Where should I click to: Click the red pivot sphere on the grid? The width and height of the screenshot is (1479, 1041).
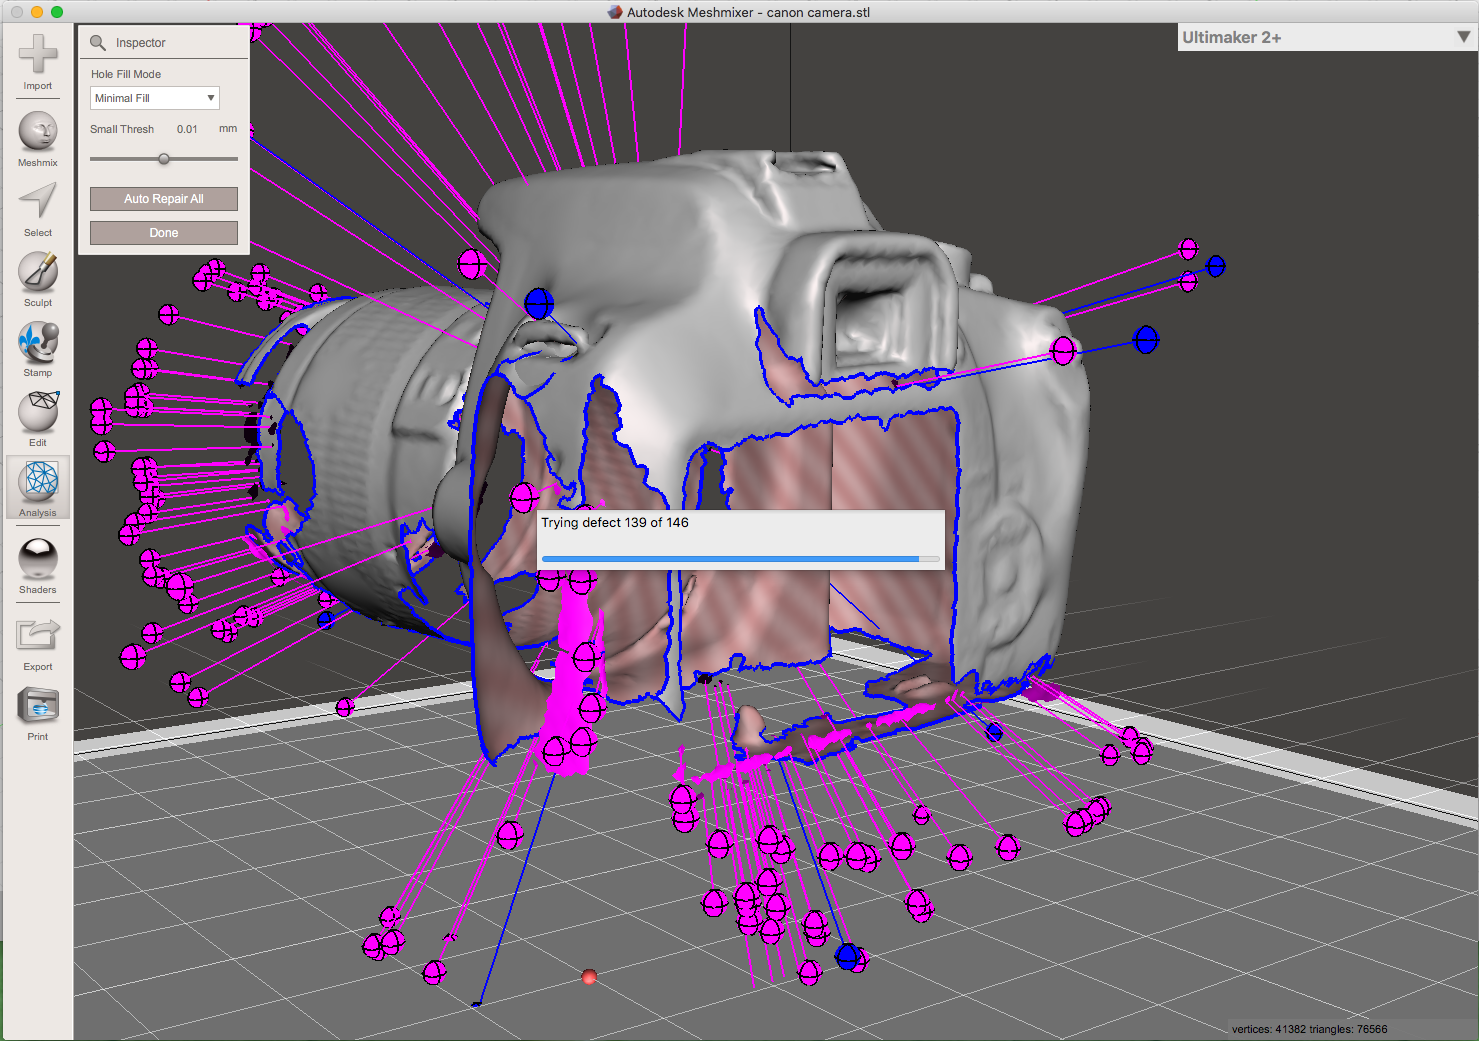click(589, 977)
